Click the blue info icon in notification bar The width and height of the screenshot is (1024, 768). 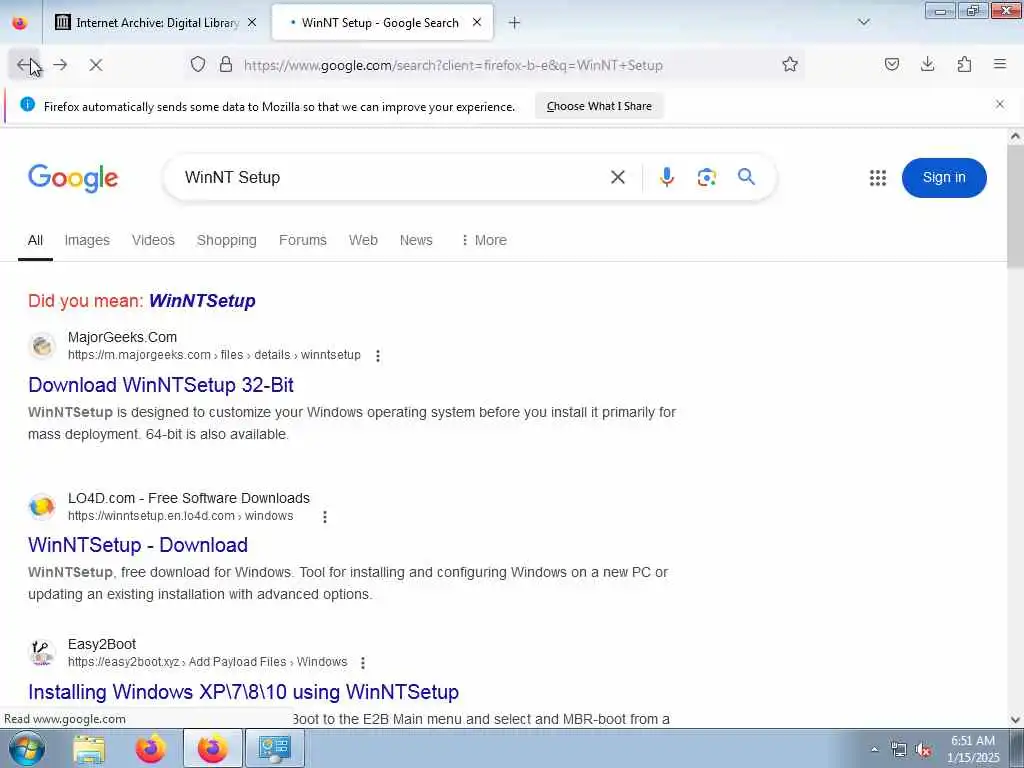coord(27,104)
